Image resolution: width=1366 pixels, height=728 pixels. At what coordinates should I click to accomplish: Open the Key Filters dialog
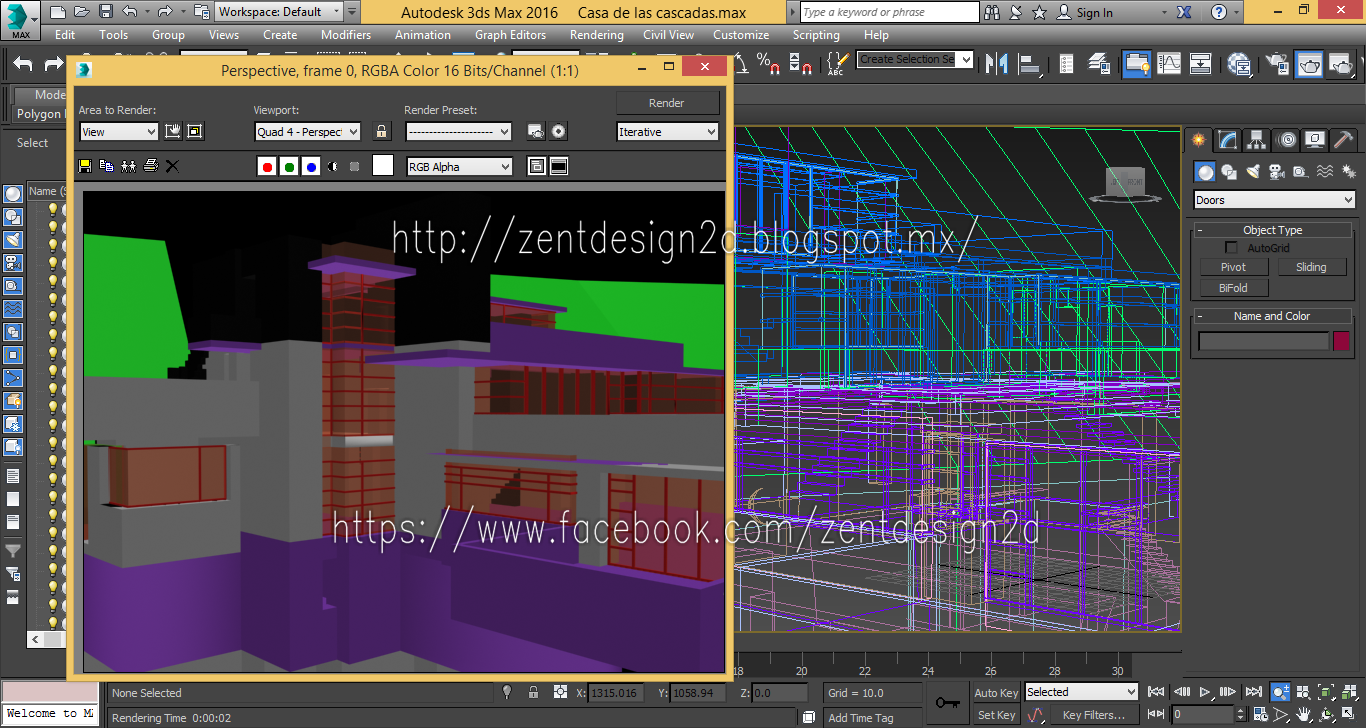(x=1094, y=715)
